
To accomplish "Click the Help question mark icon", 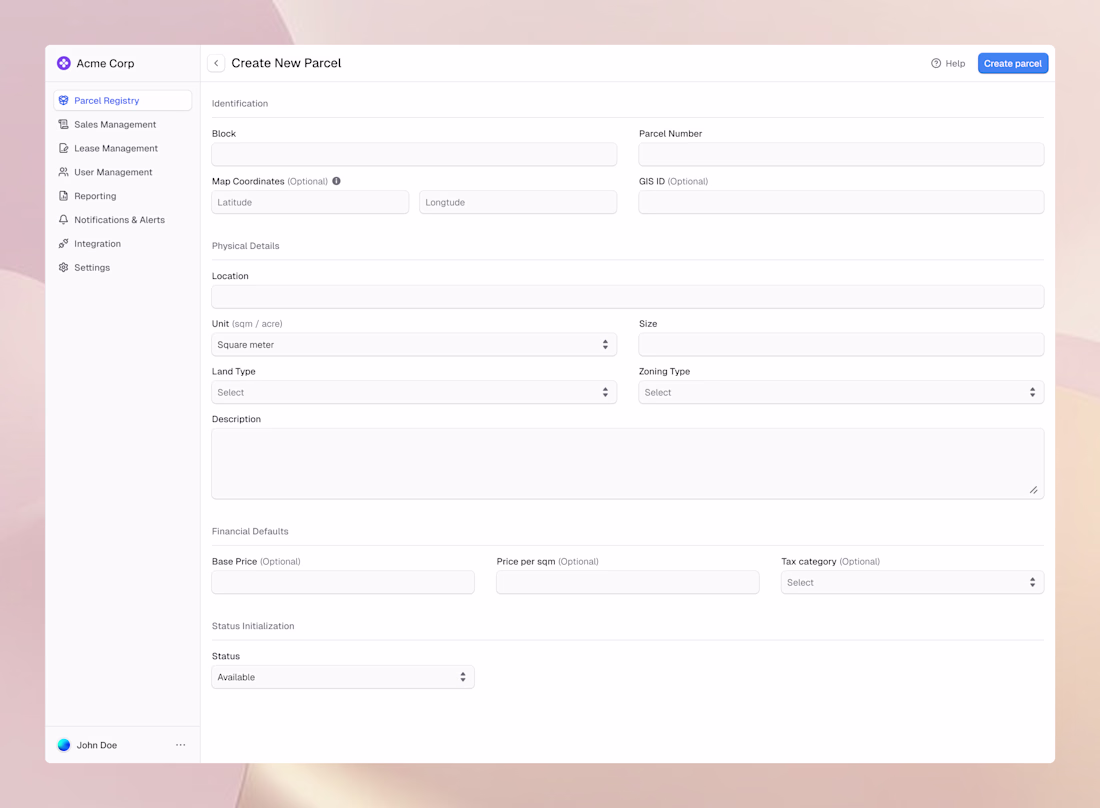I will coord(936,63).
